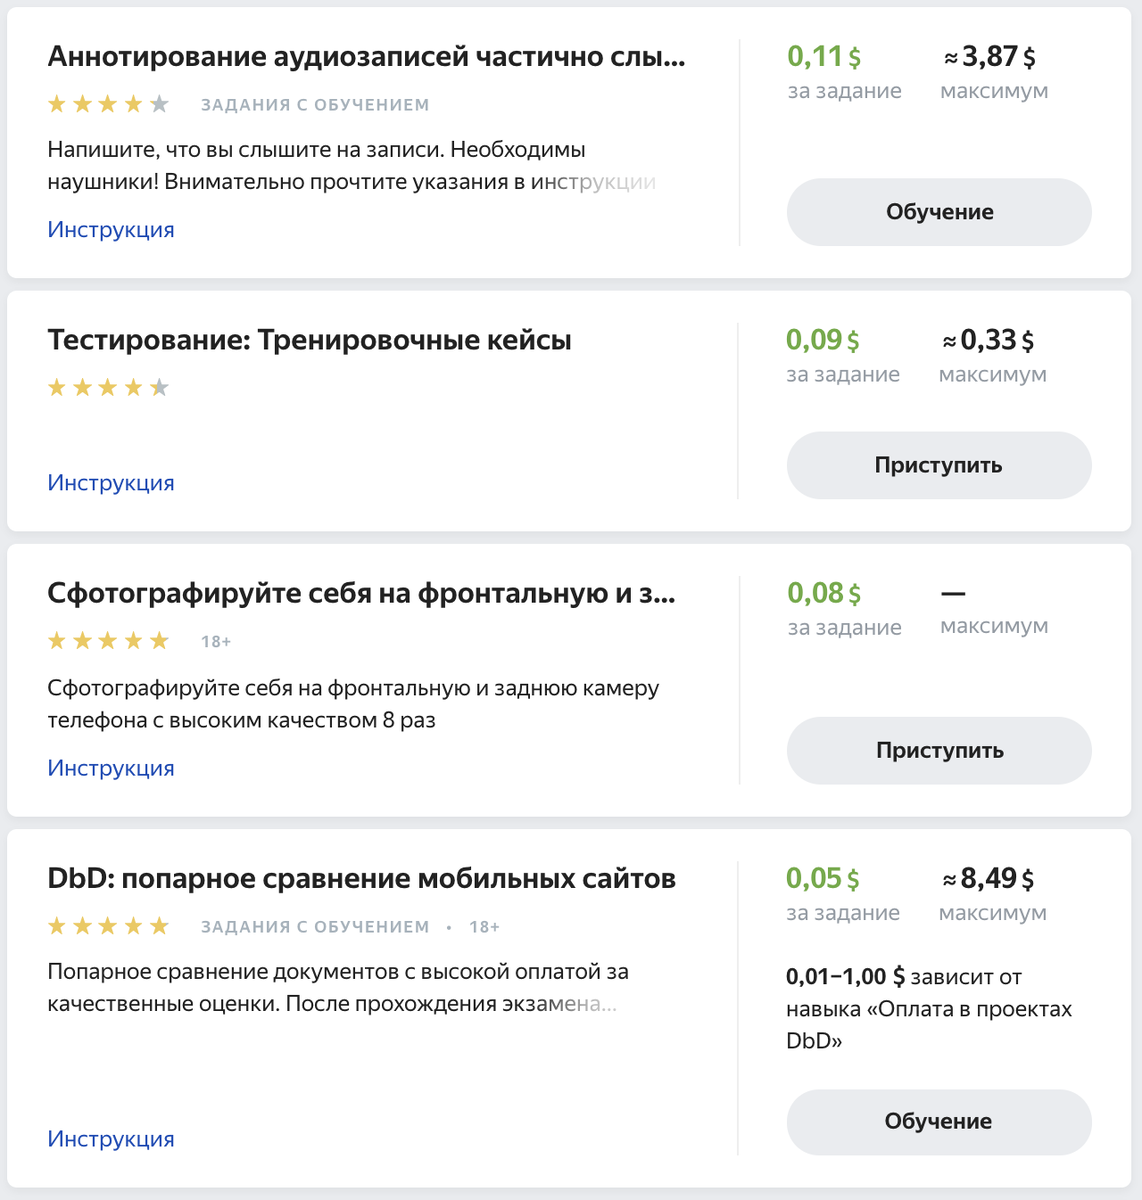This screenshot has height=1200, width=1142.
Task: Open 'Тестирование: Тренировочные кейсы' task title
Action: pyautogui.click(x=309, y=341)
